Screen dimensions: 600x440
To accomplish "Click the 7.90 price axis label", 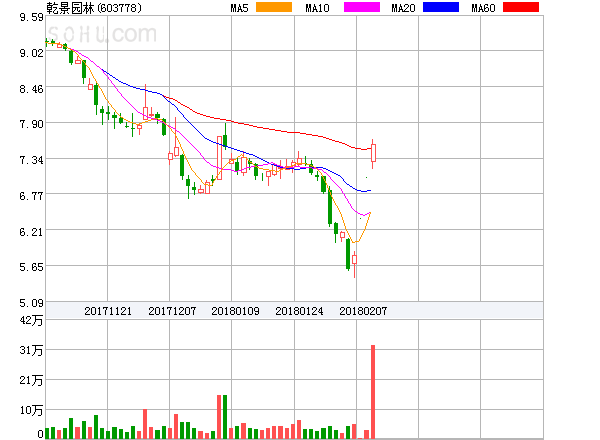I will pyautogui.click(x=31, y=124).
